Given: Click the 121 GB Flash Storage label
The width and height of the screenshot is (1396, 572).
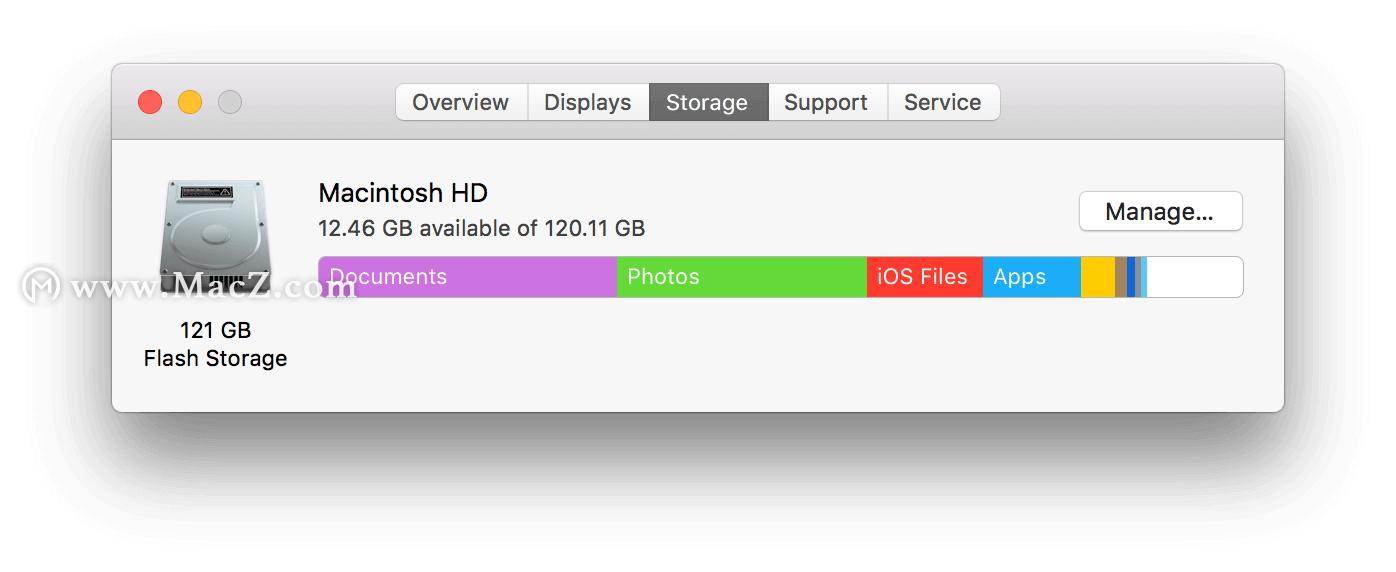Looking at the screenshot, I should [x=215, y=344].
